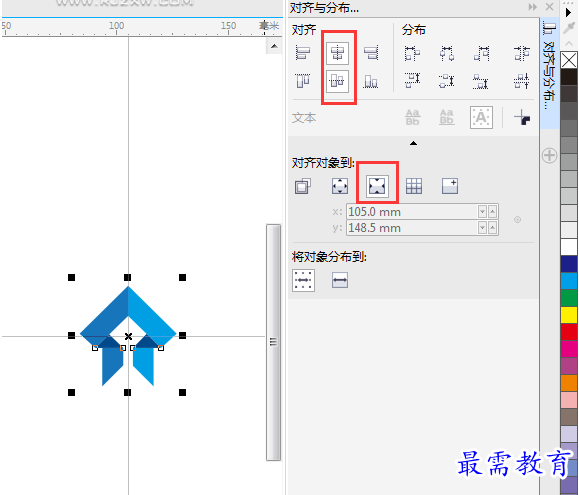Align objects to Page Center
The width and height of the screenshot is (579, 495).
[x=377, y=186]
